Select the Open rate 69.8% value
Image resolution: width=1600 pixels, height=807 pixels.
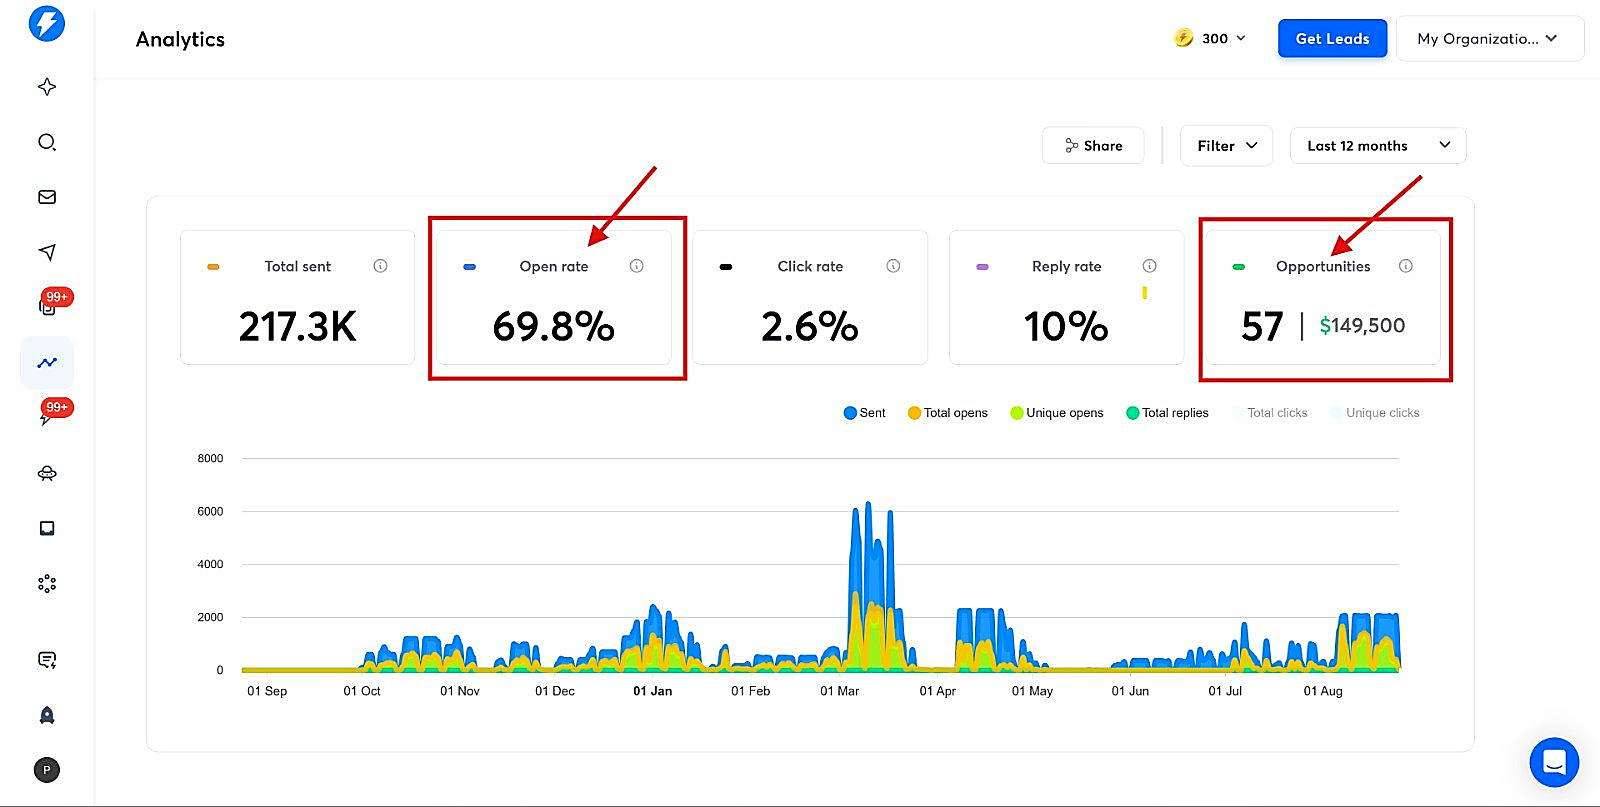tap(553, 326)
